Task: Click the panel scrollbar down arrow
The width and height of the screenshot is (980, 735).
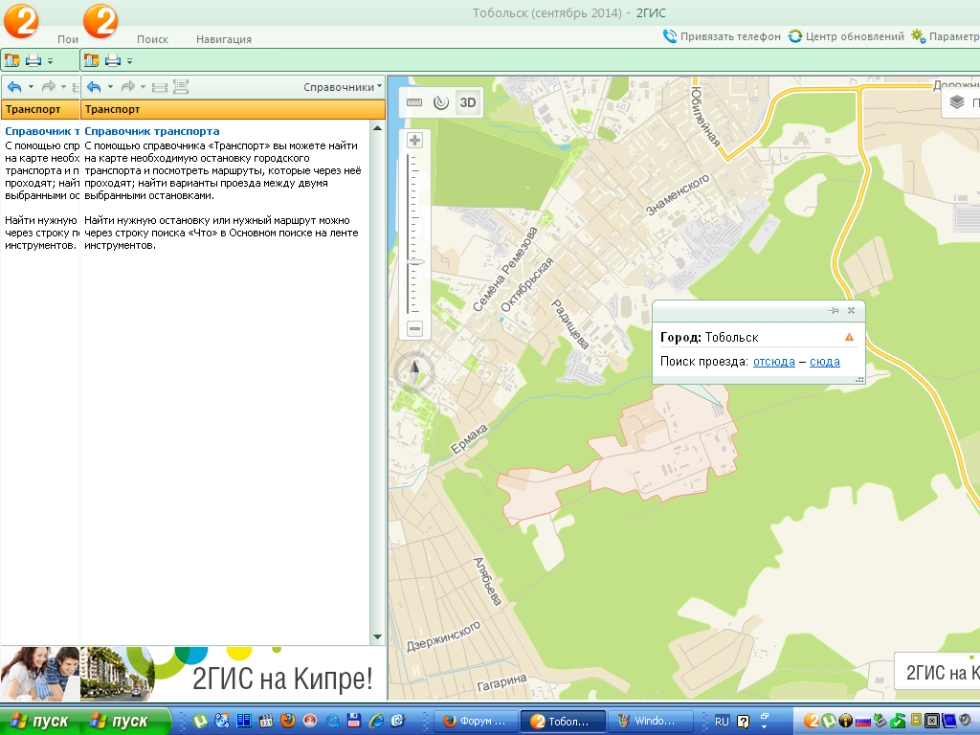Action: coord(377,637)
